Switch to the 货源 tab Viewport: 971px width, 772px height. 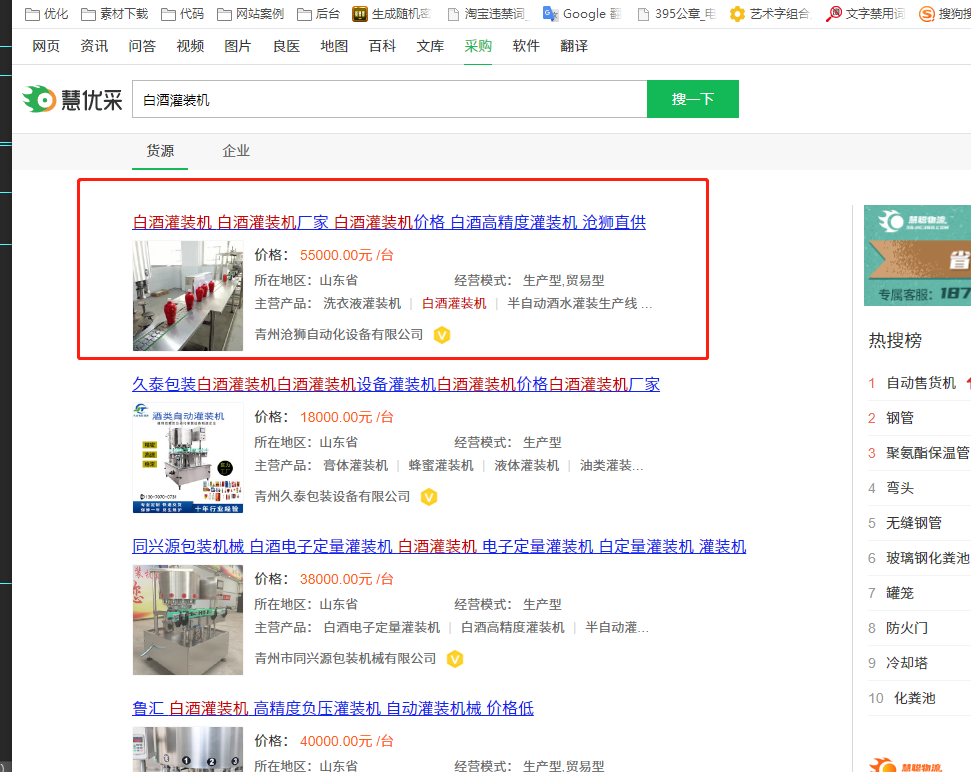160,151
